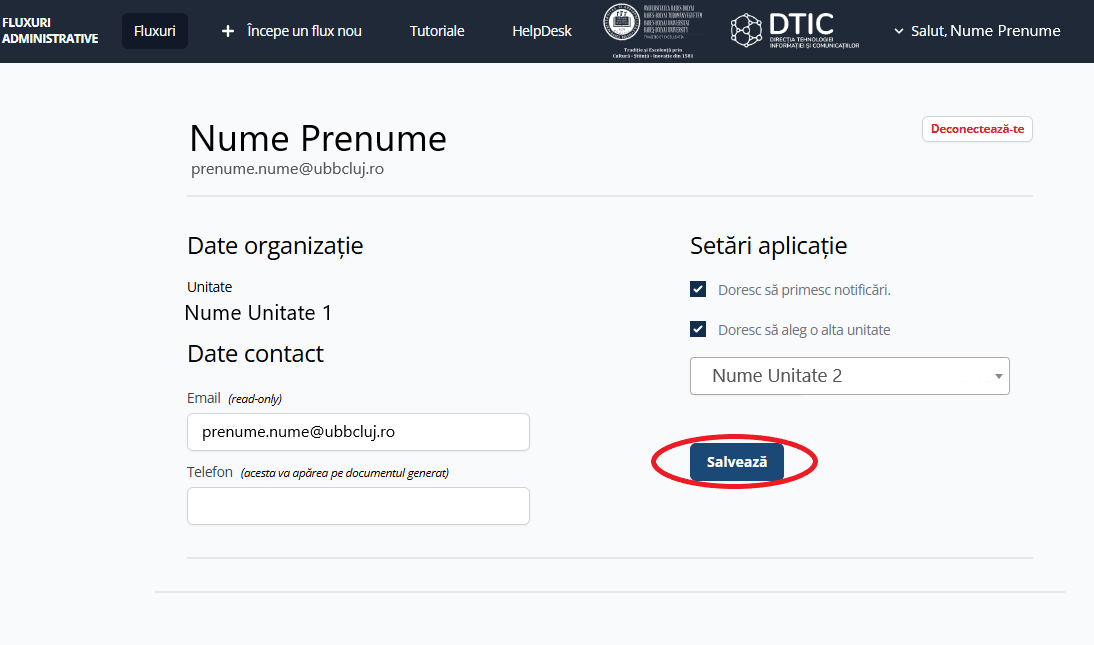Select 'Începe un flux nou' in navbar

point(304,31)
